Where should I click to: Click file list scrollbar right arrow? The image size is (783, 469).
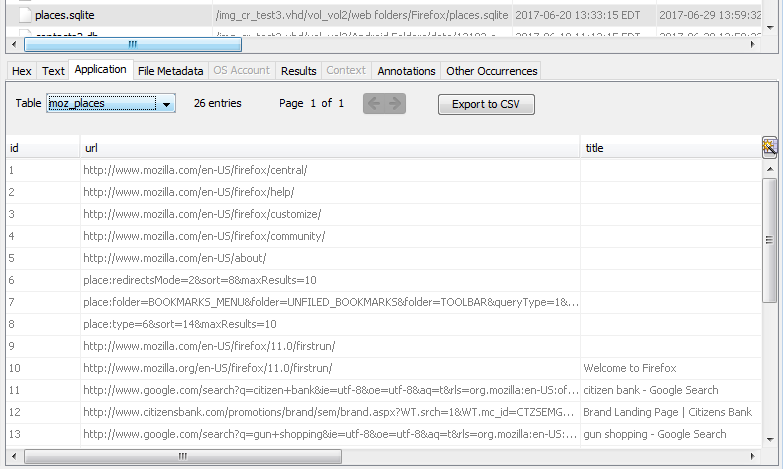pos(755,45)
